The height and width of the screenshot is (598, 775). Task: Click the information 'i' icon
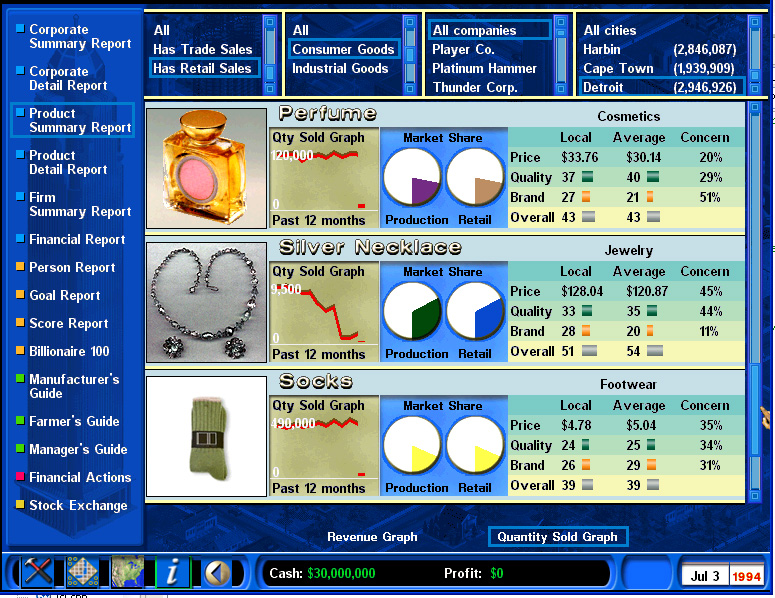click(173, 572)
